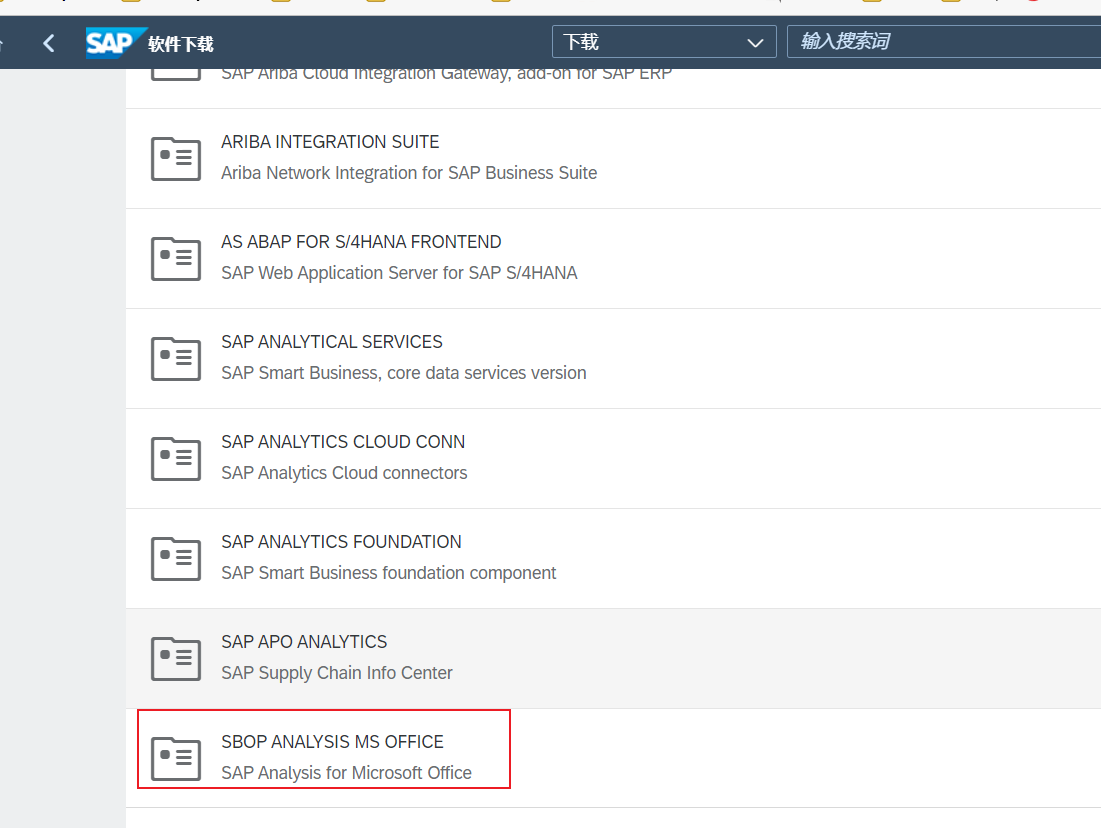Screen dimensions: 1101x828
Task: Select Ariba Network Integration for SAP Business Suite
Action: pos(409,173)
